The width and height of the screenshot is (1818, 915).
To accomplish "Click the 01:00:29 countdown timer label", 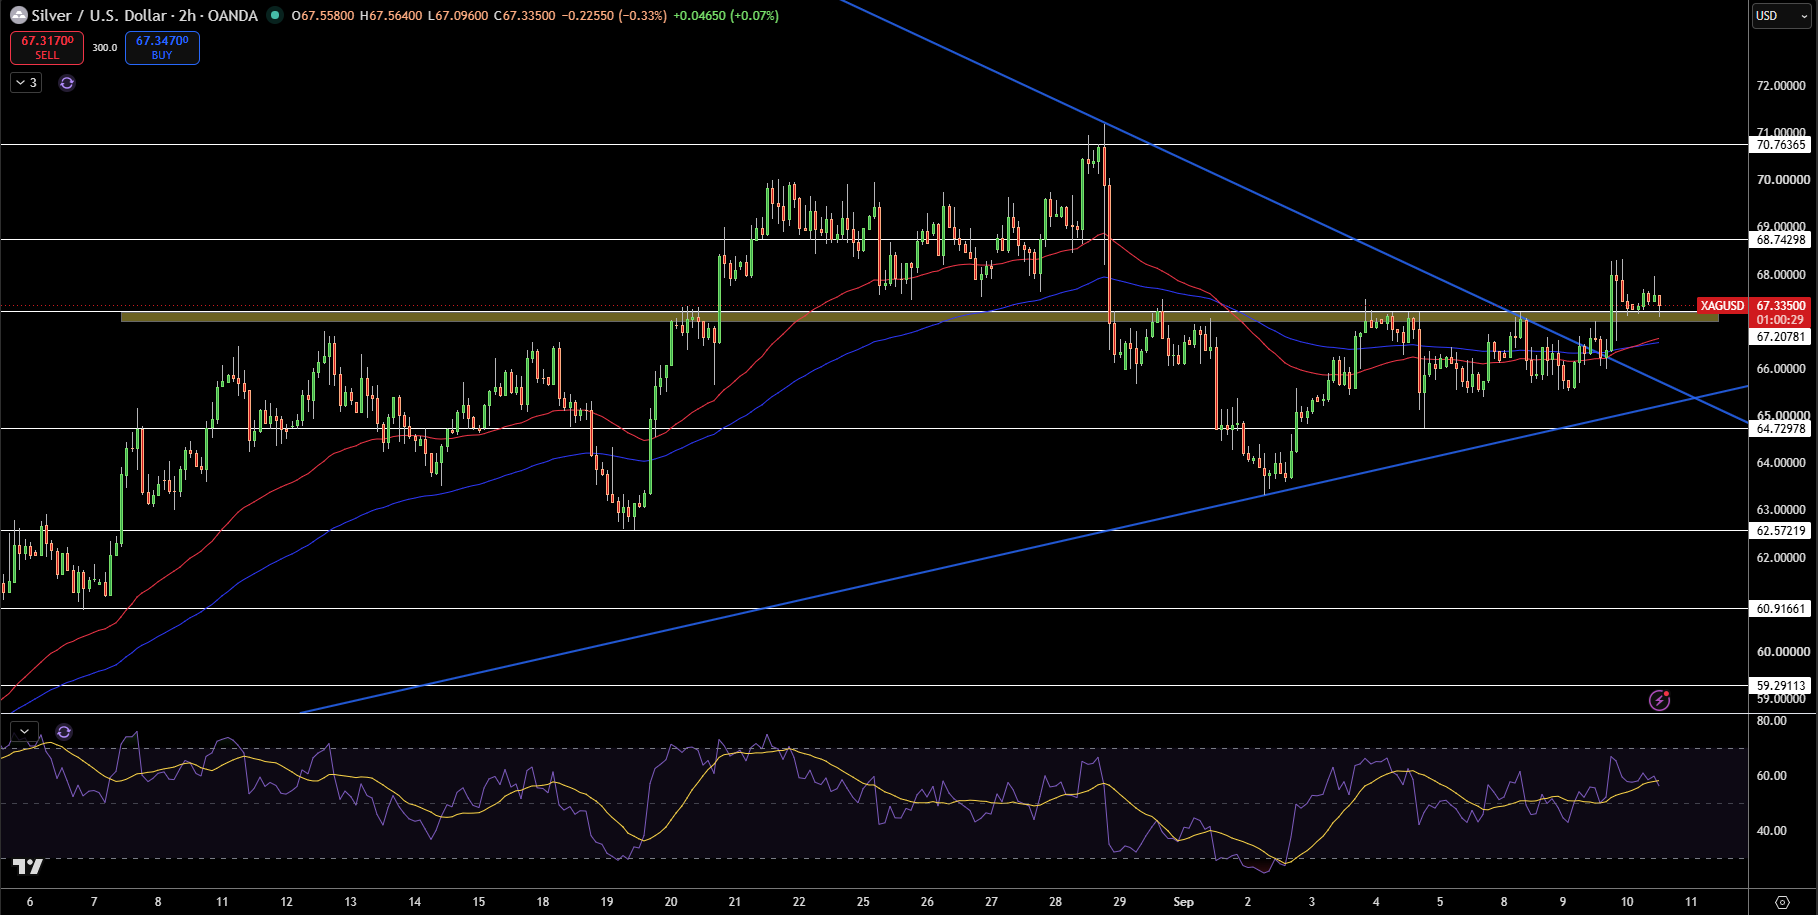I will point(1781,320).
